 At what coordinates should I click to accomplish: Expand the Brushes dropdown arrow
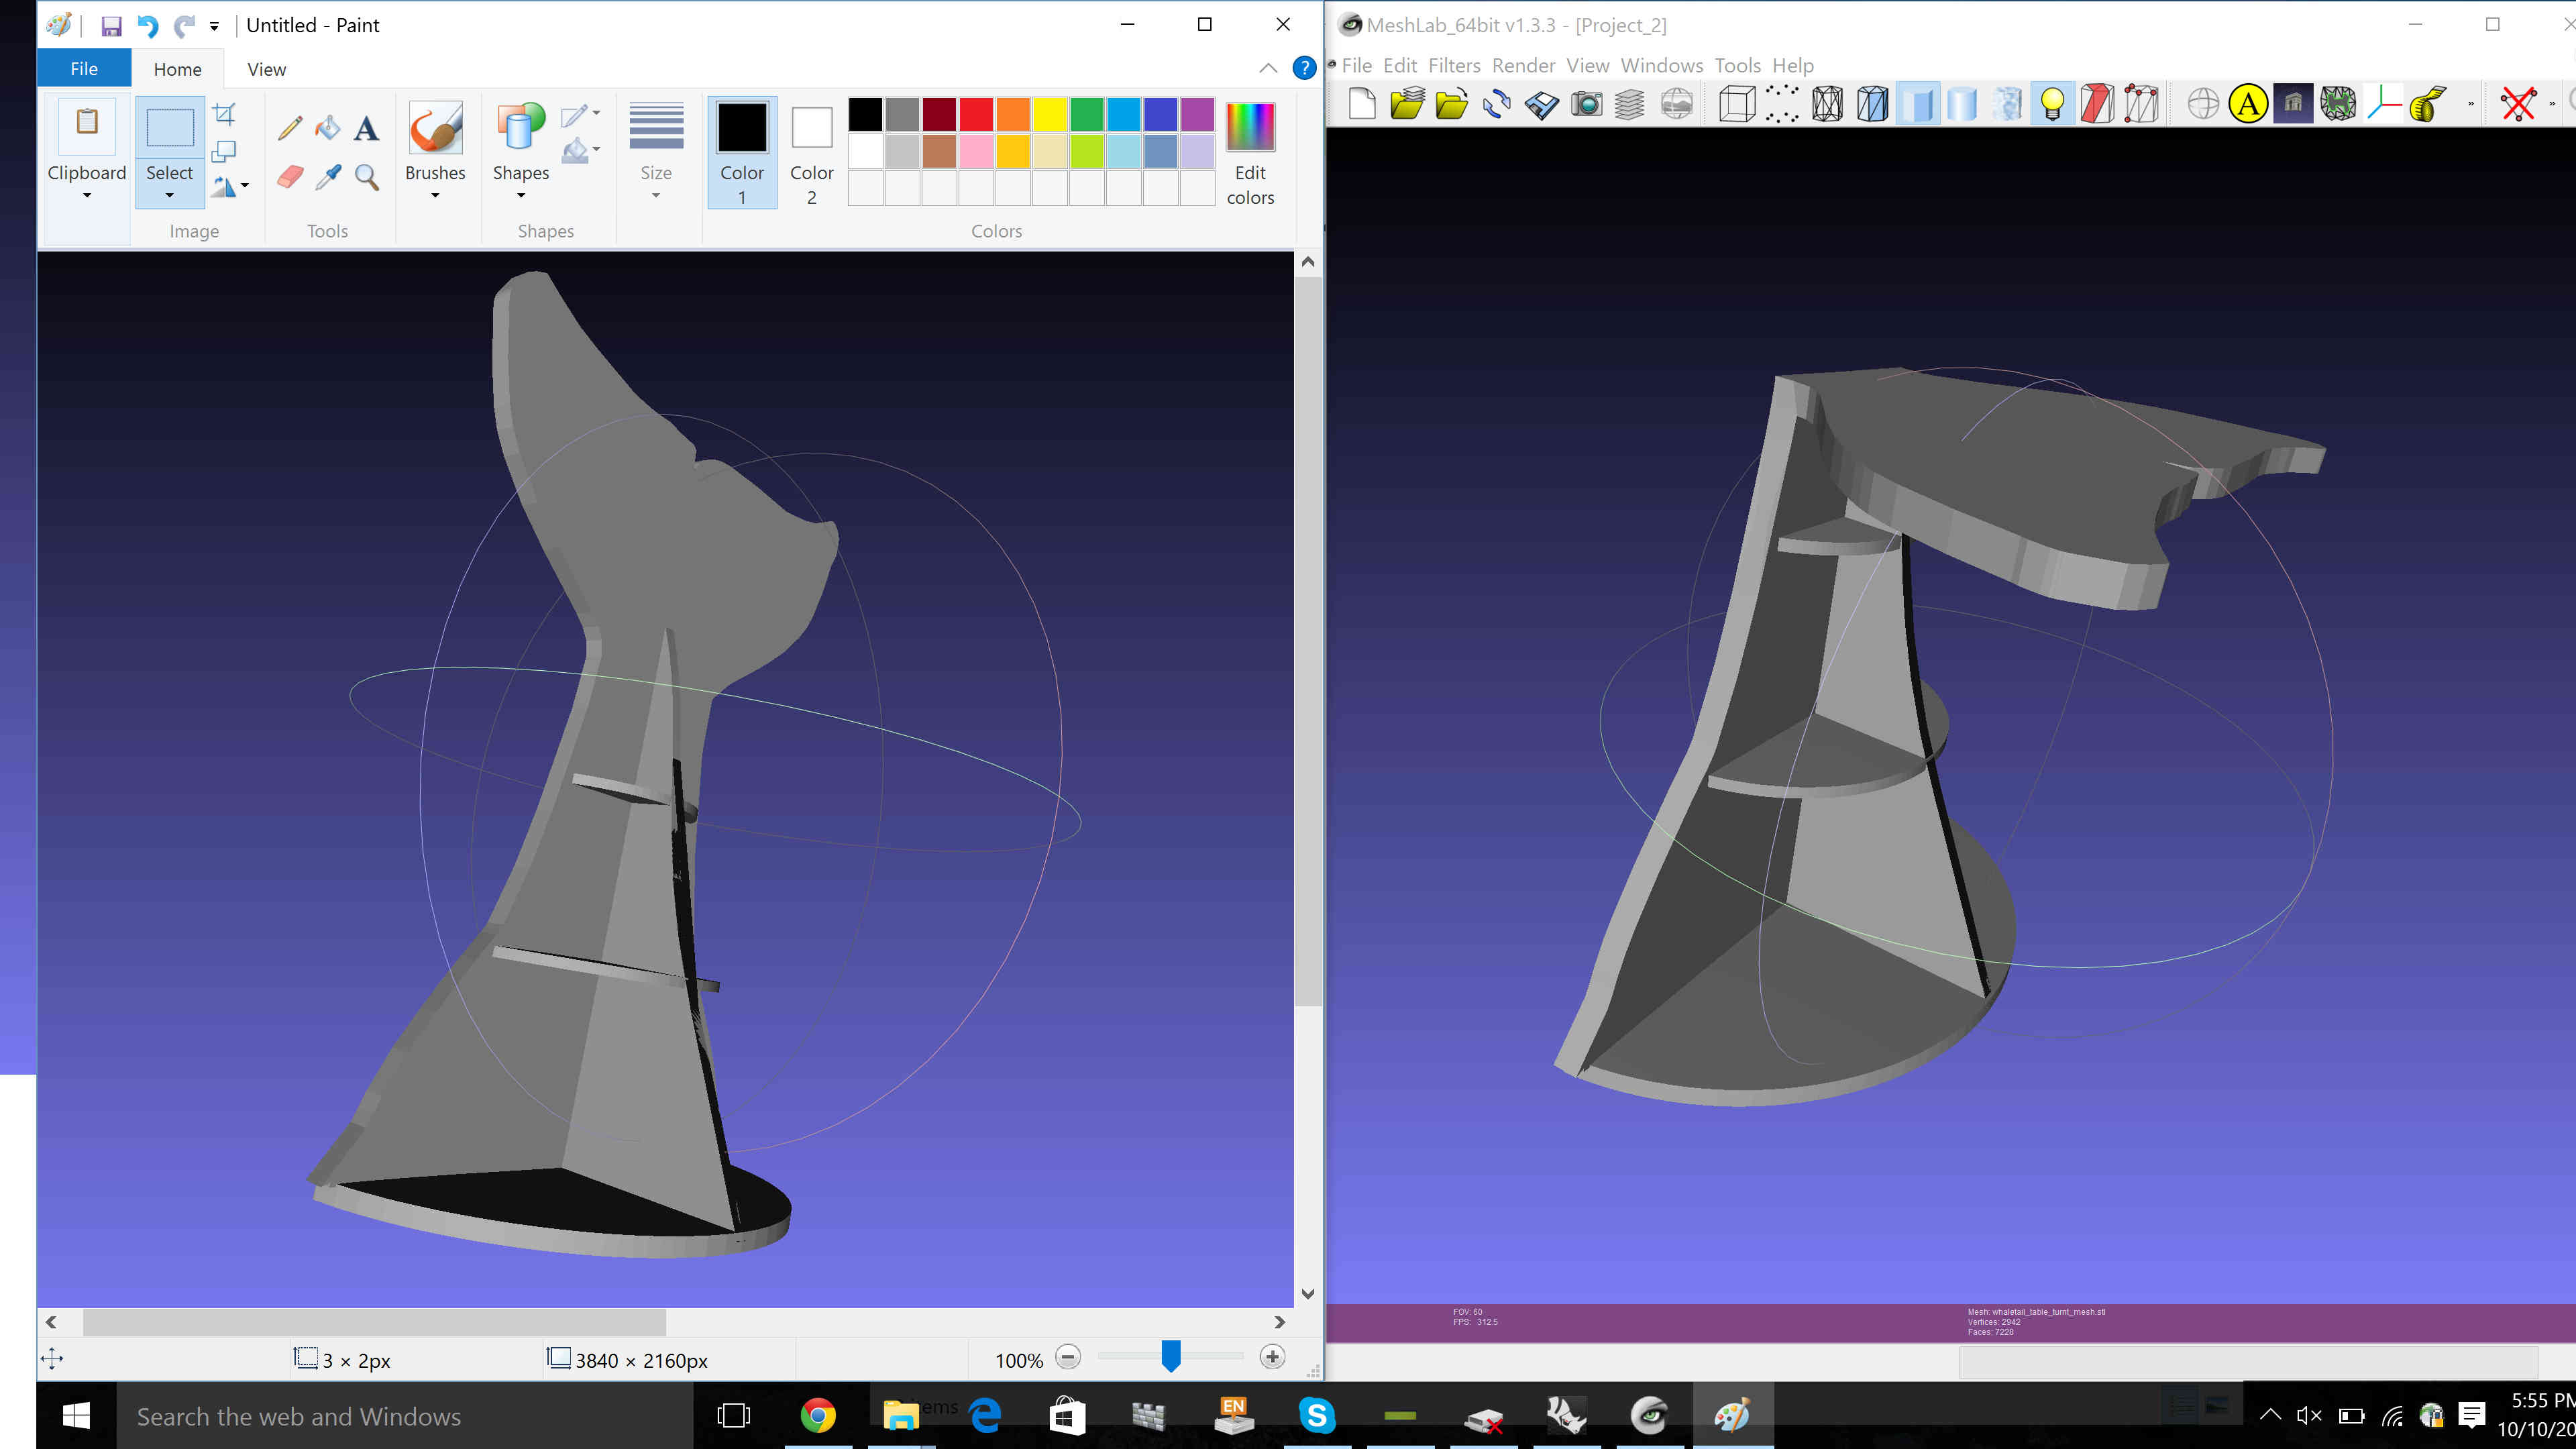click(435, 196)
